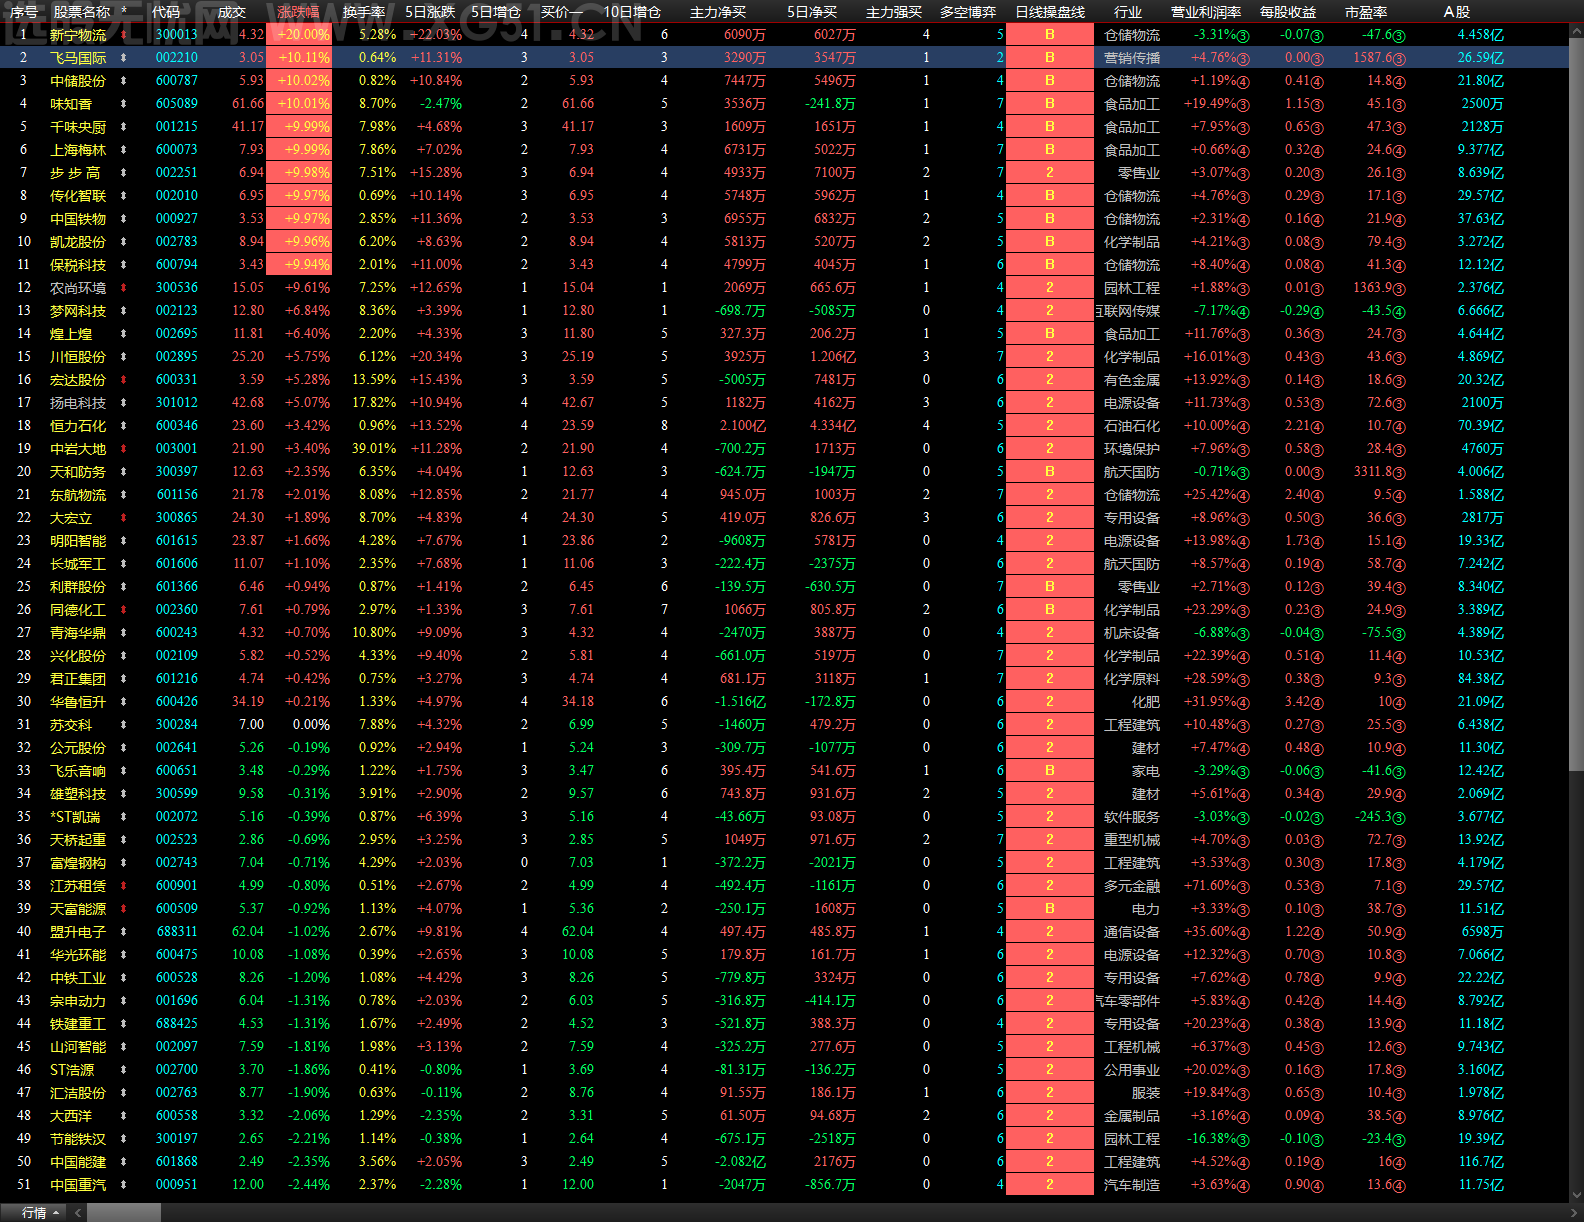Click the marker icon beside 新宁物流
The height and width of the screenshot is (1222, 1584).
(124, 35)
